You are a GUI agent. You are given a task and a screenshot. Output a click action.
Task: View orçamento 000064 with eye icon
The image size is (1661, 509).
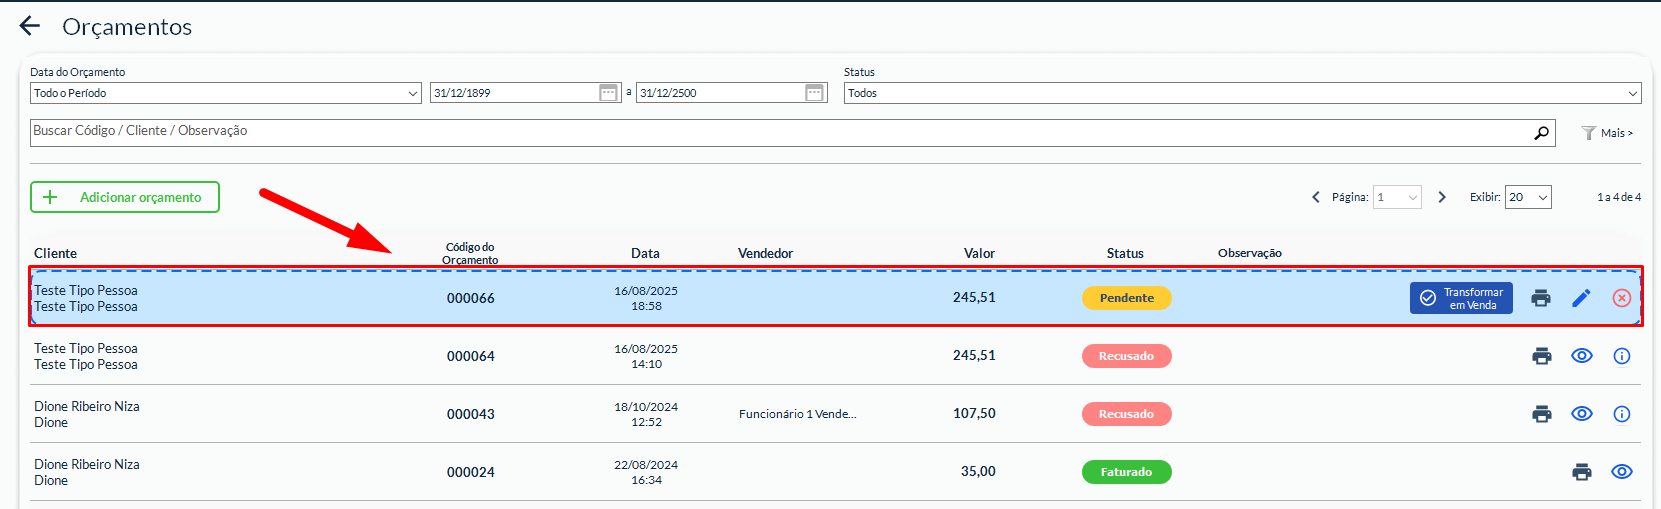[x=1582, y=356]
